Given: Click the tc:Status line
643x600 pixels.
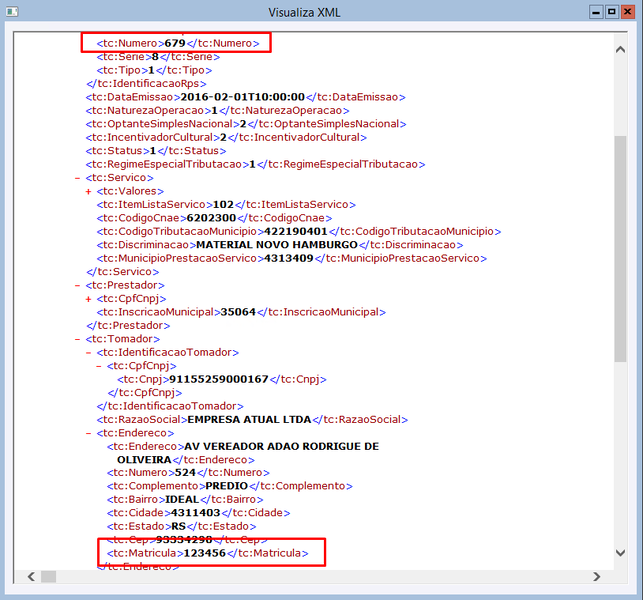Looking at the screenshot, I should [x=156, y=151].
